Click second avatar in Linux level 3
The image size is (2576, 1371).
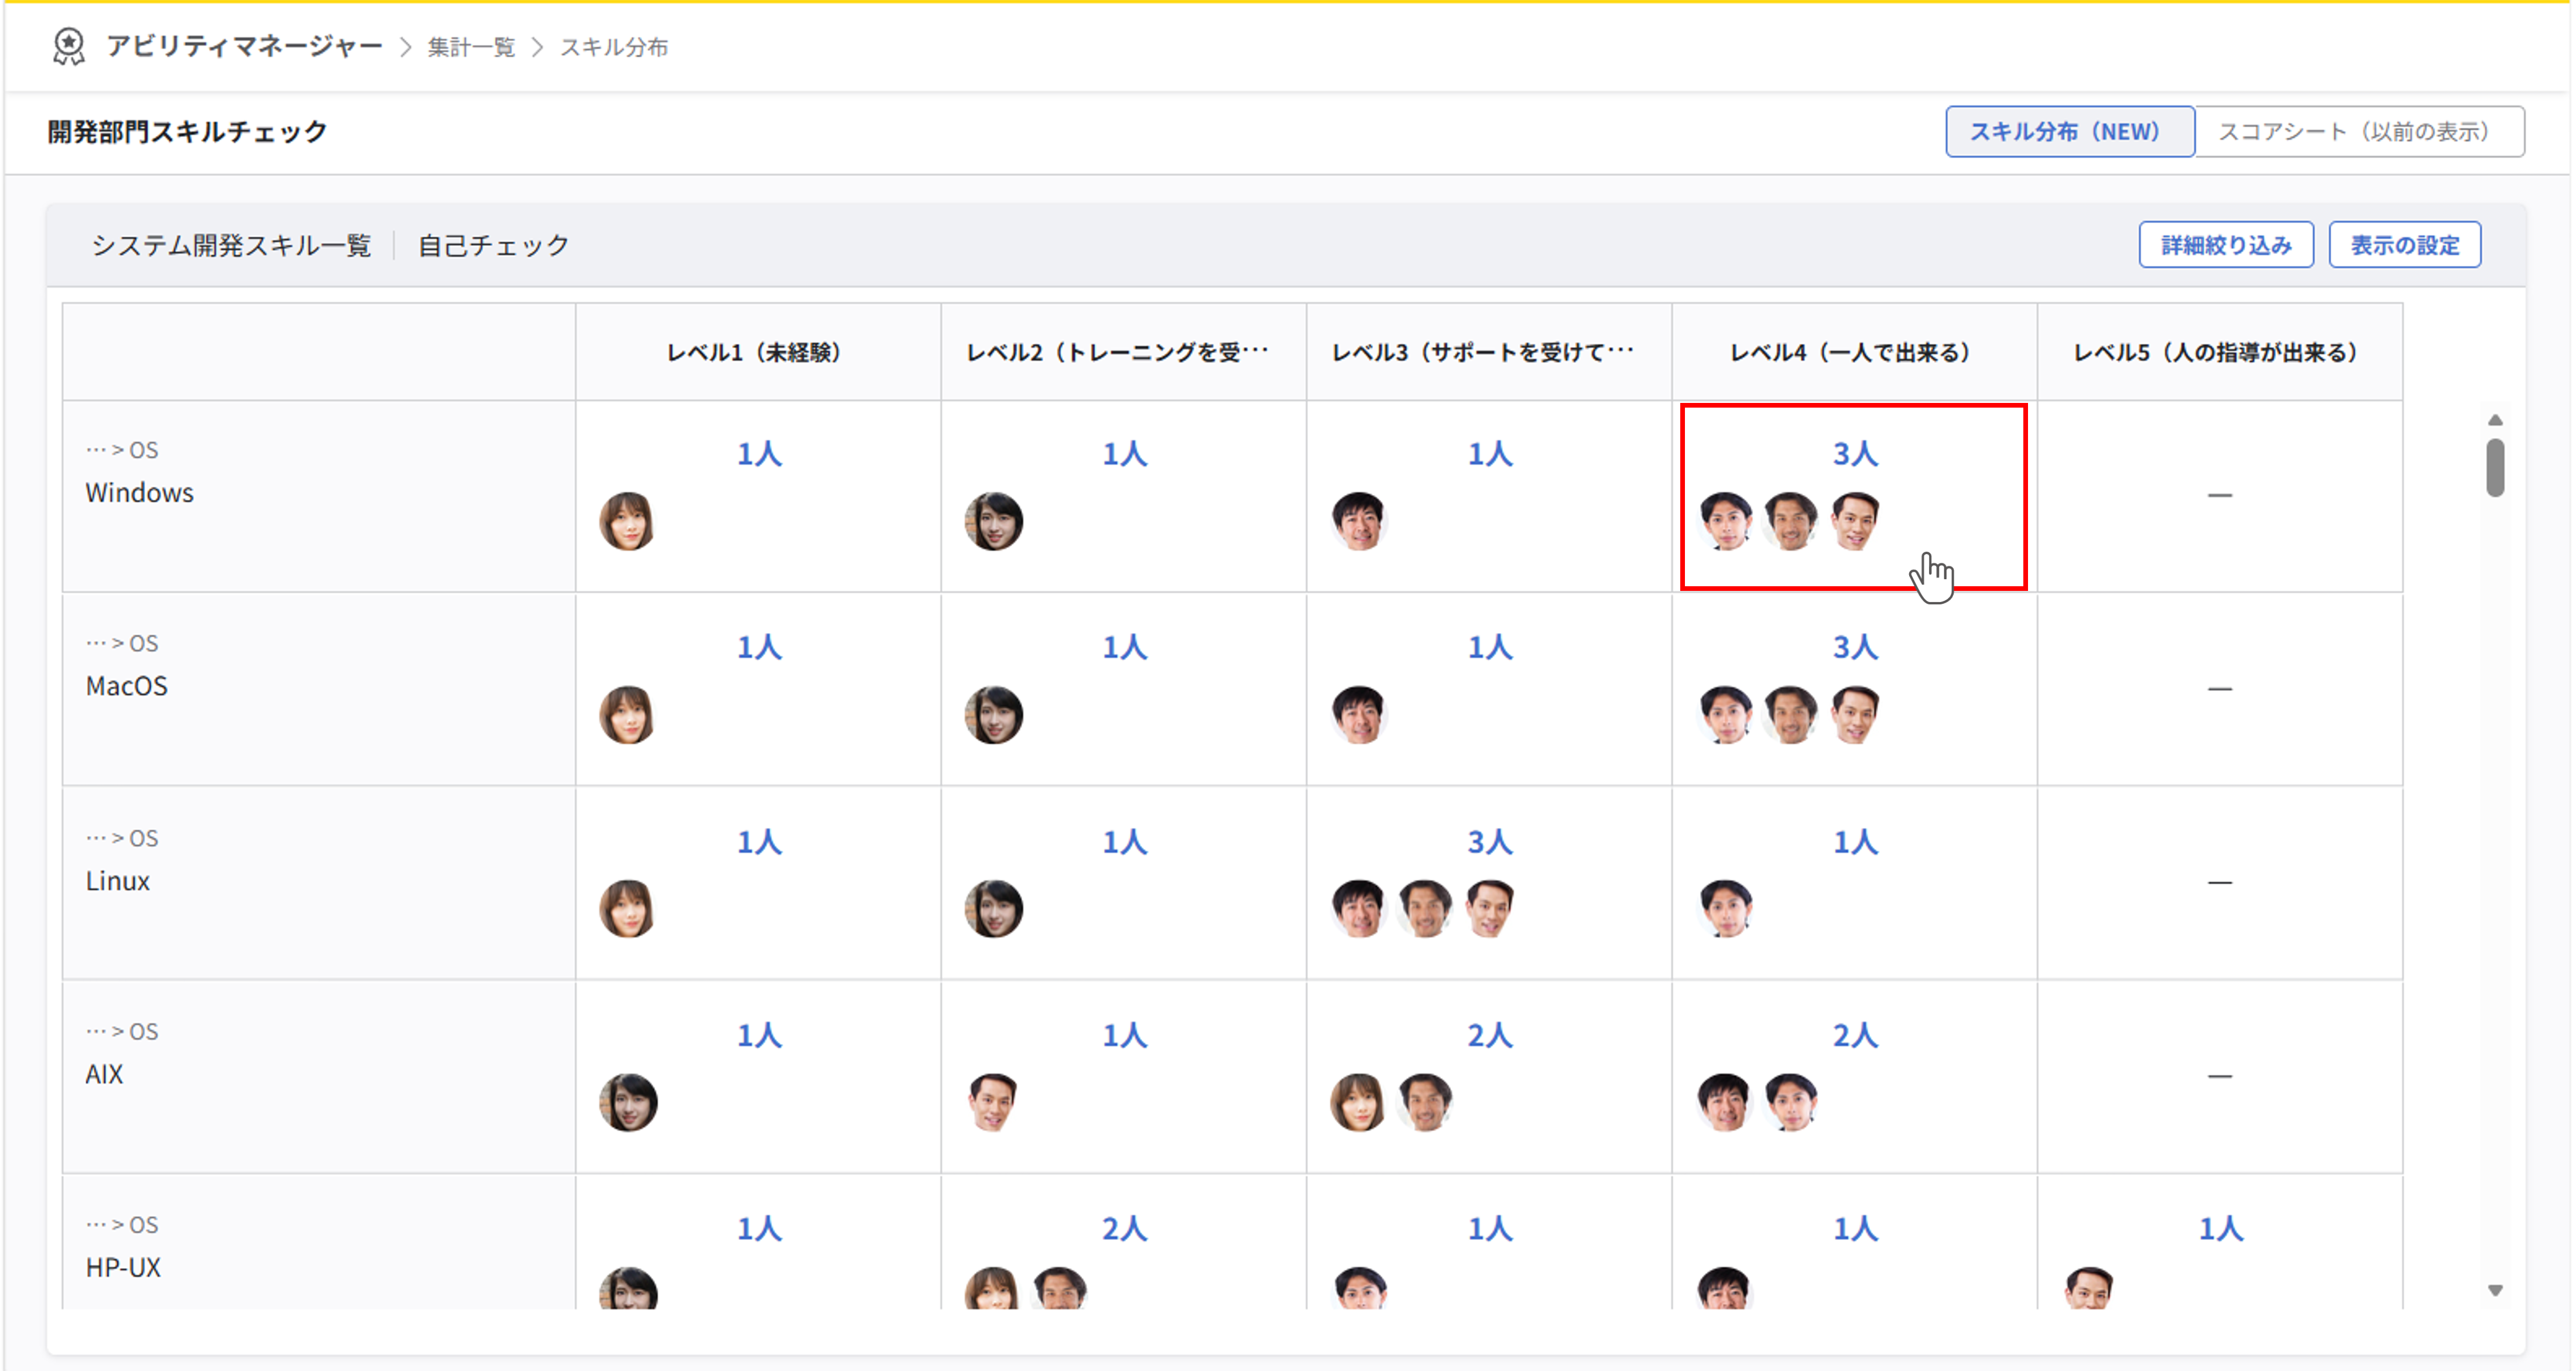[x=1424, y=909]
